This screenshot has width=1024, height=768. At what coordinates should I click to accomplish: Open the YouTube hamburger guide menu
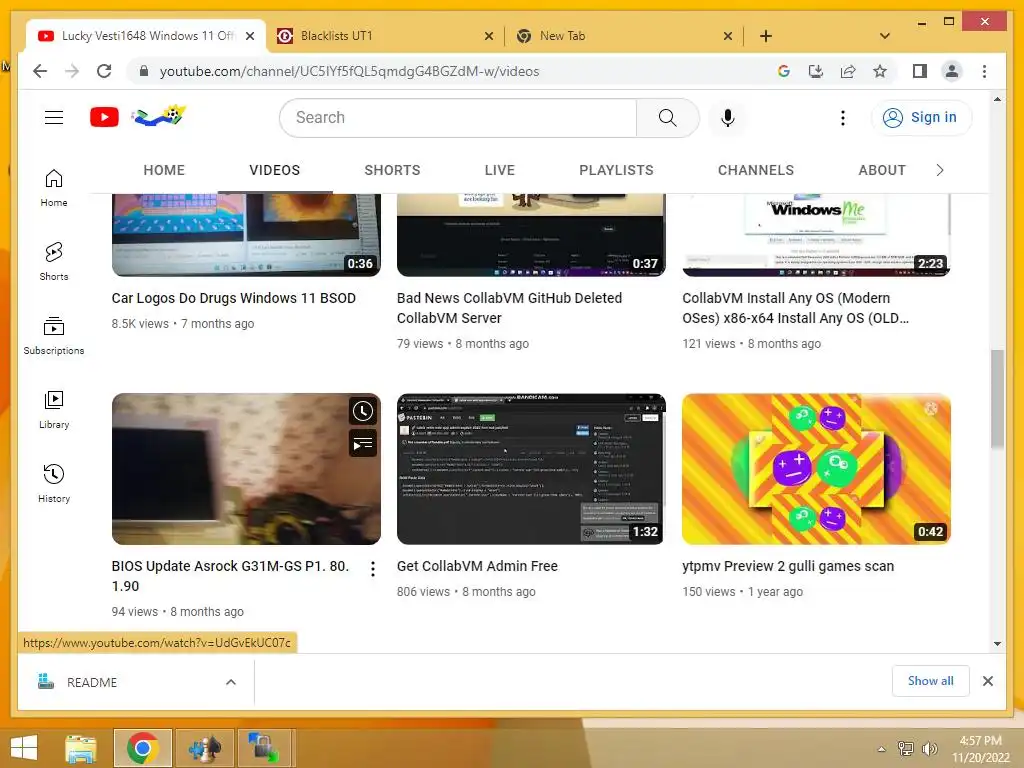[54, 118]
